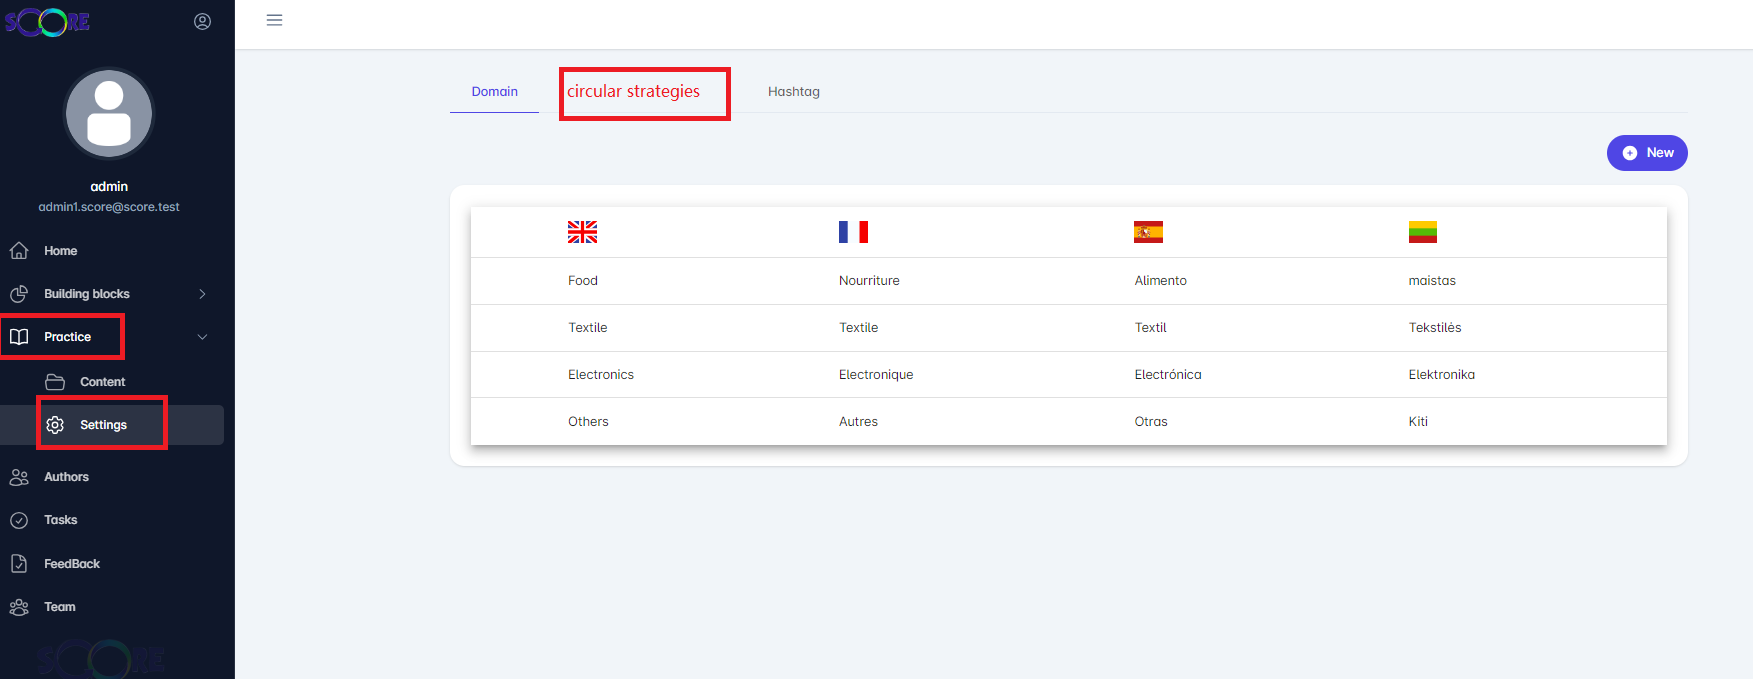Image resolution: width=1753 pixels, height=679 pixels.
Task: Click the UK flag column header
Action: (582, 232)
